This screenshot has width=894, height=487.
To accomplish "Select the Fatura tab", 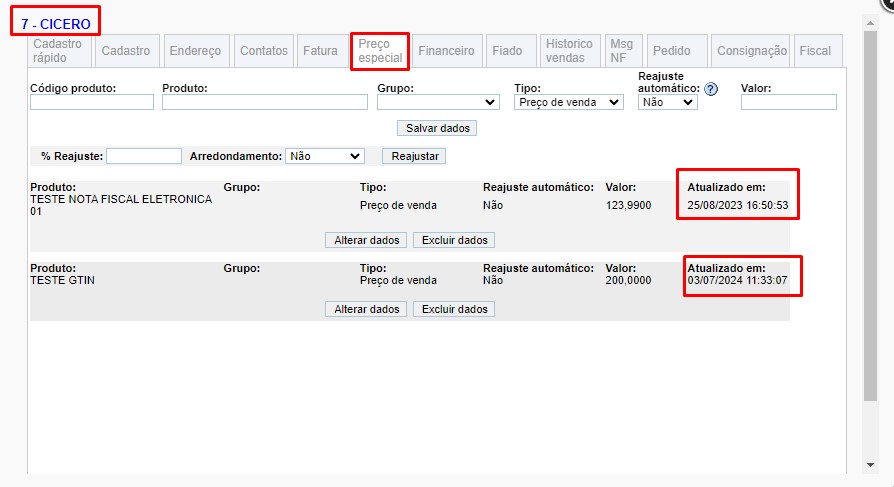I will point(320,51).
